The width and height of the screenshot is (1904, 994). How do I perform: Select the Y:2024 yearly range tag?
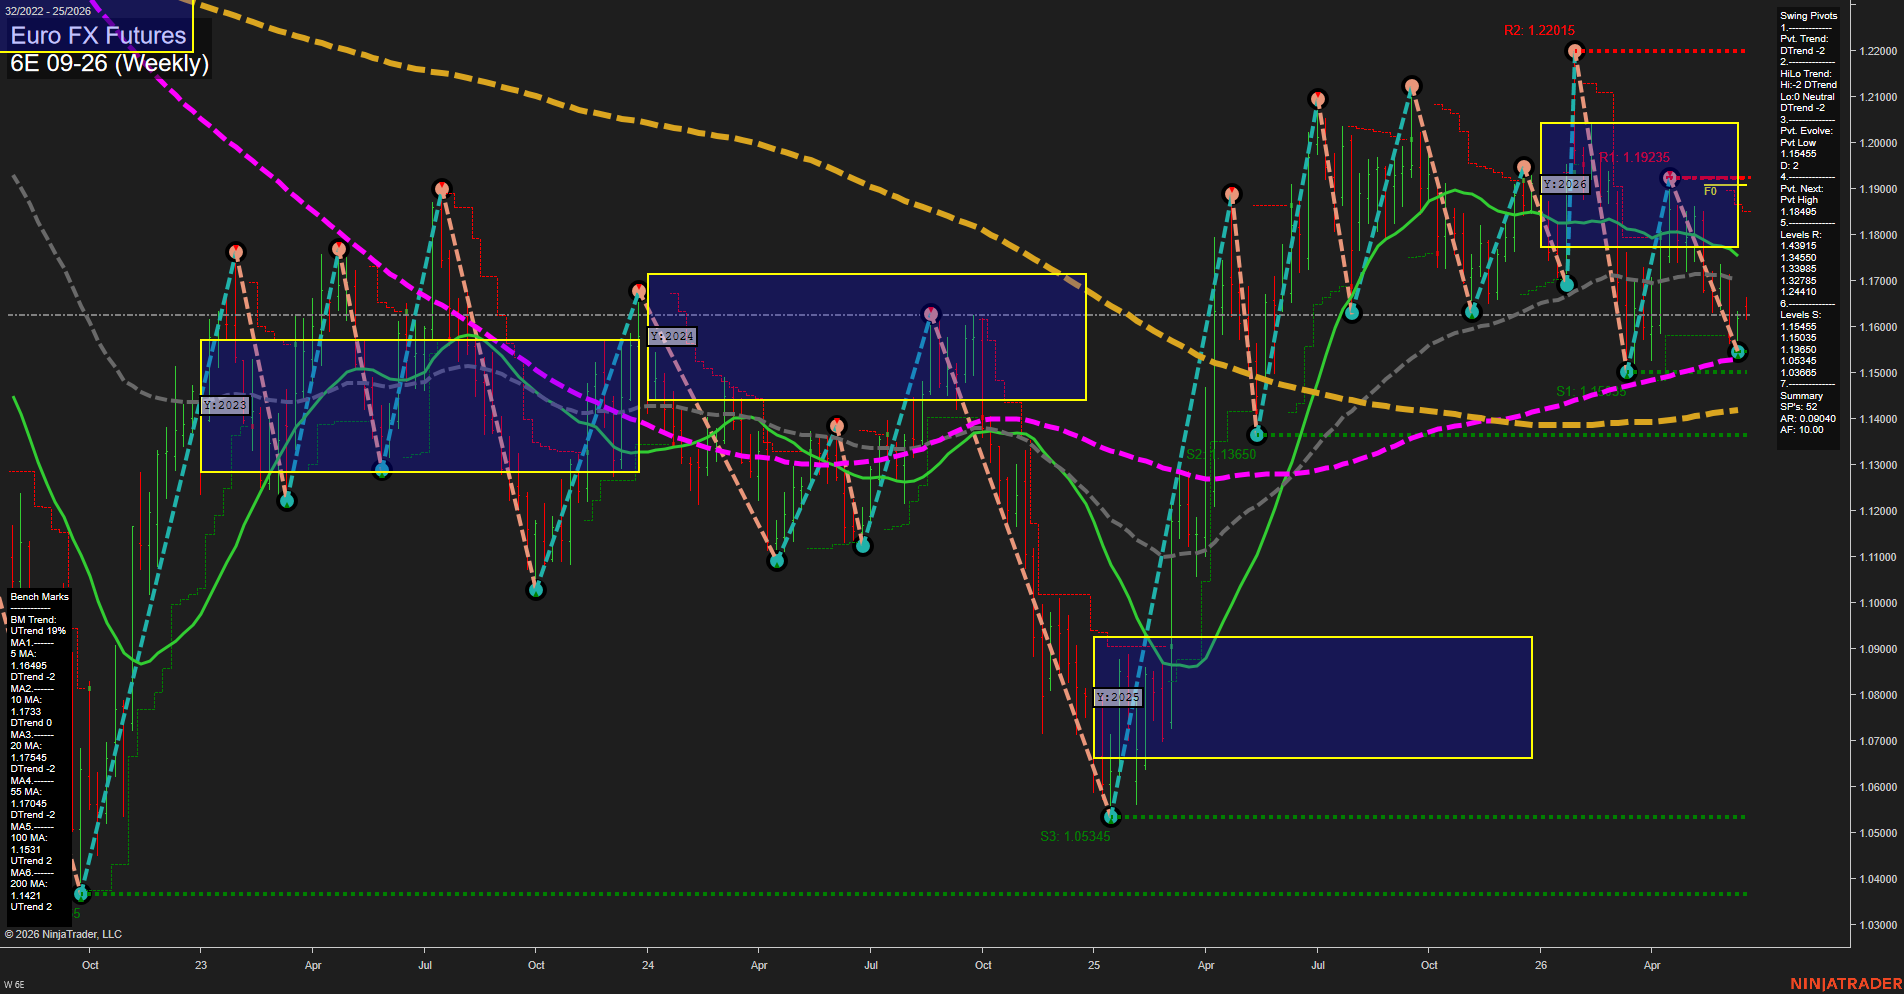tap(672, 336)
